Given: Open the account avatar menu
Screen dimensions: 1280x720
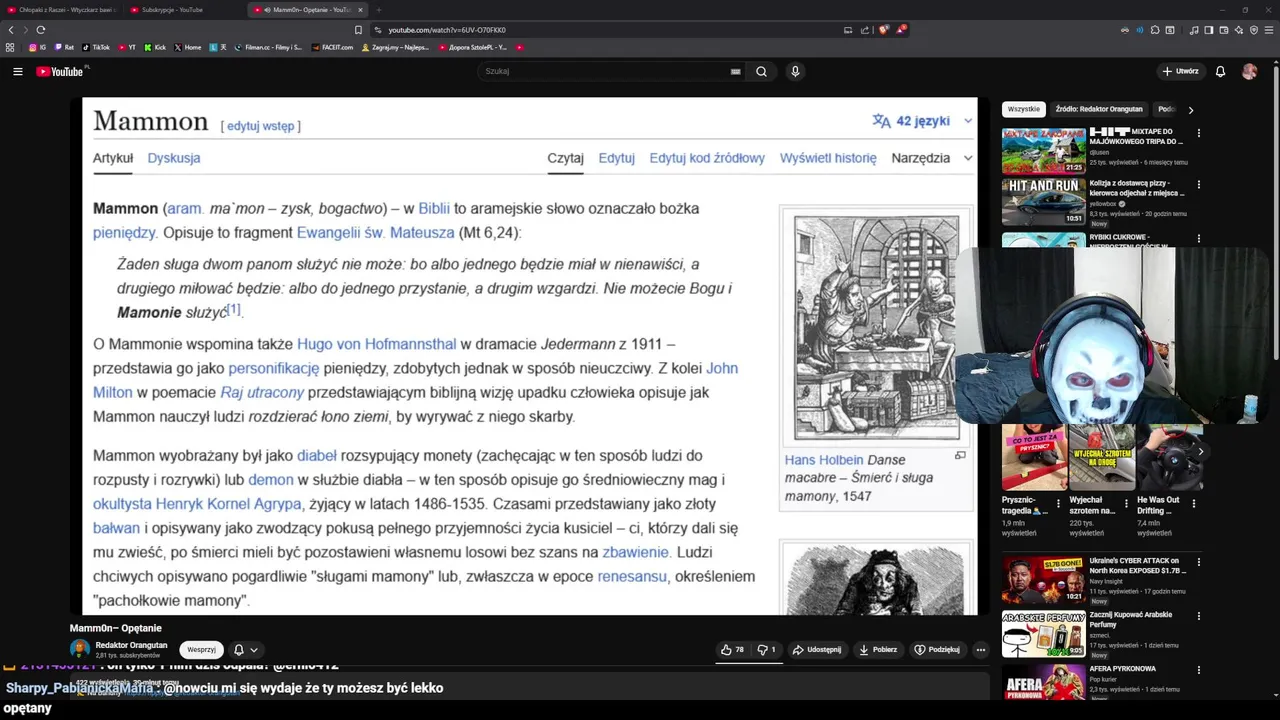Looking at the screenshot, I should [x=1249, y=71].
